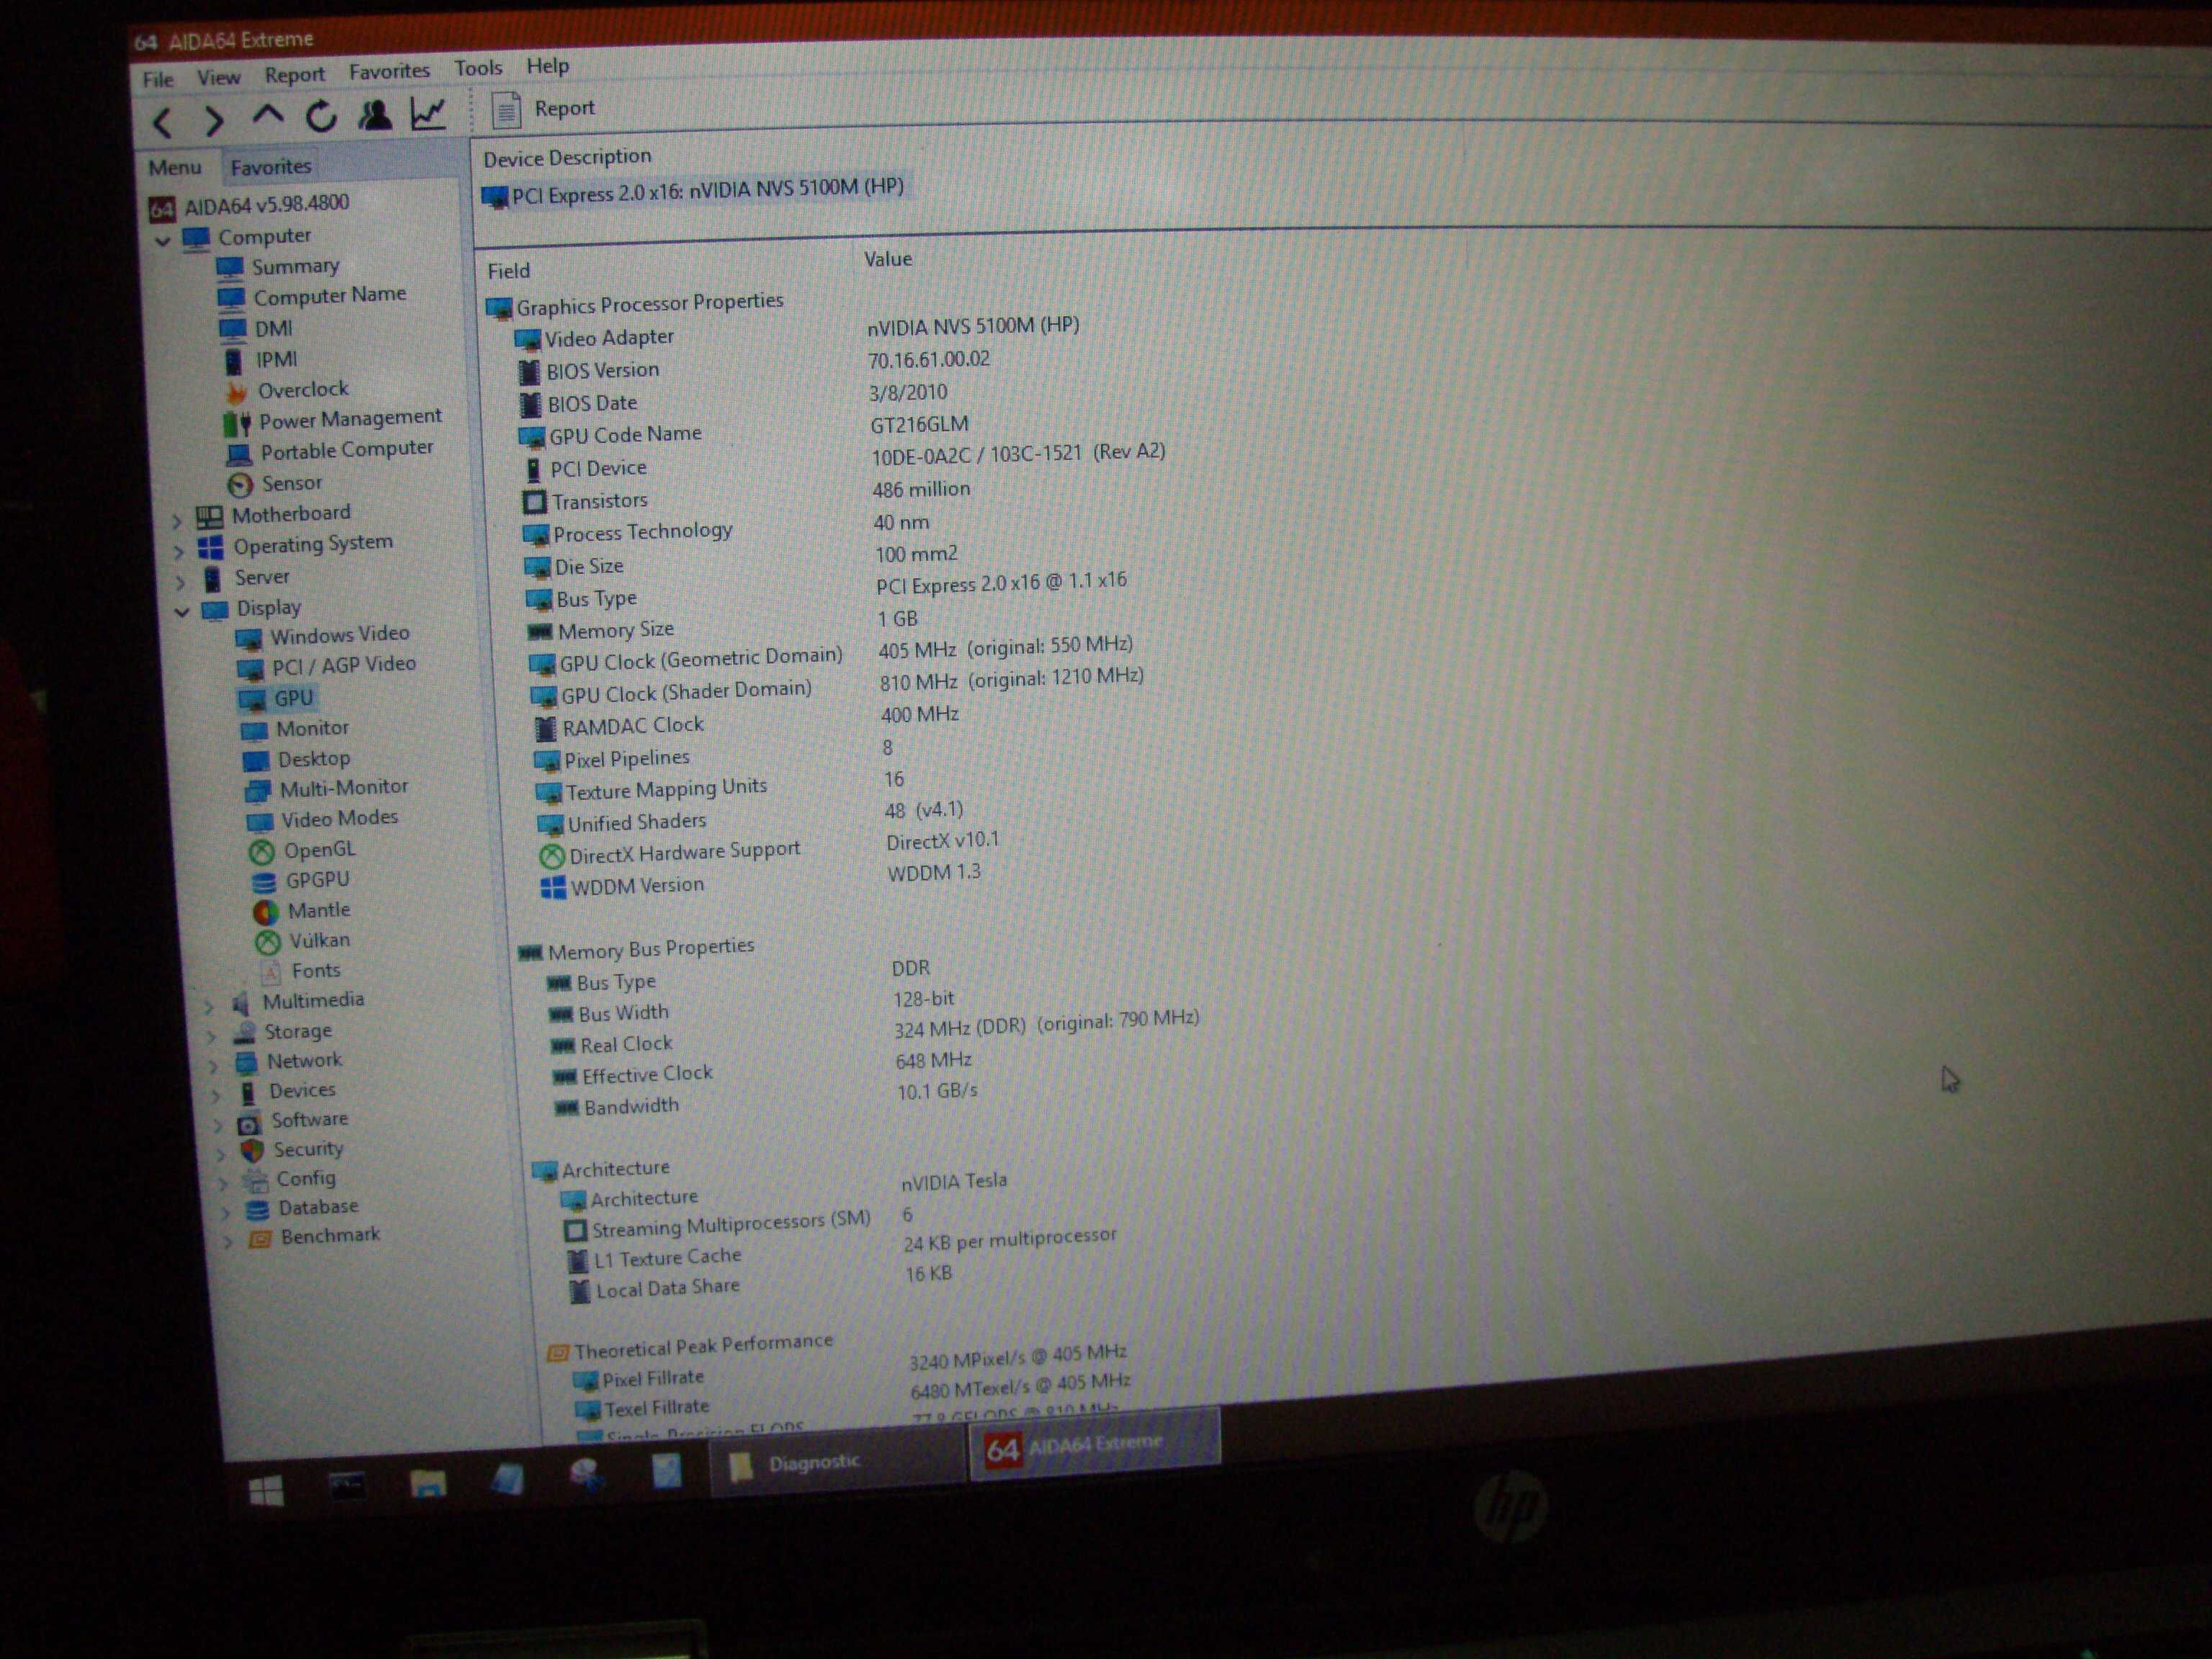Select Desktop under Display
This screenshot has height=1659, width=2212.
[297, 760]
